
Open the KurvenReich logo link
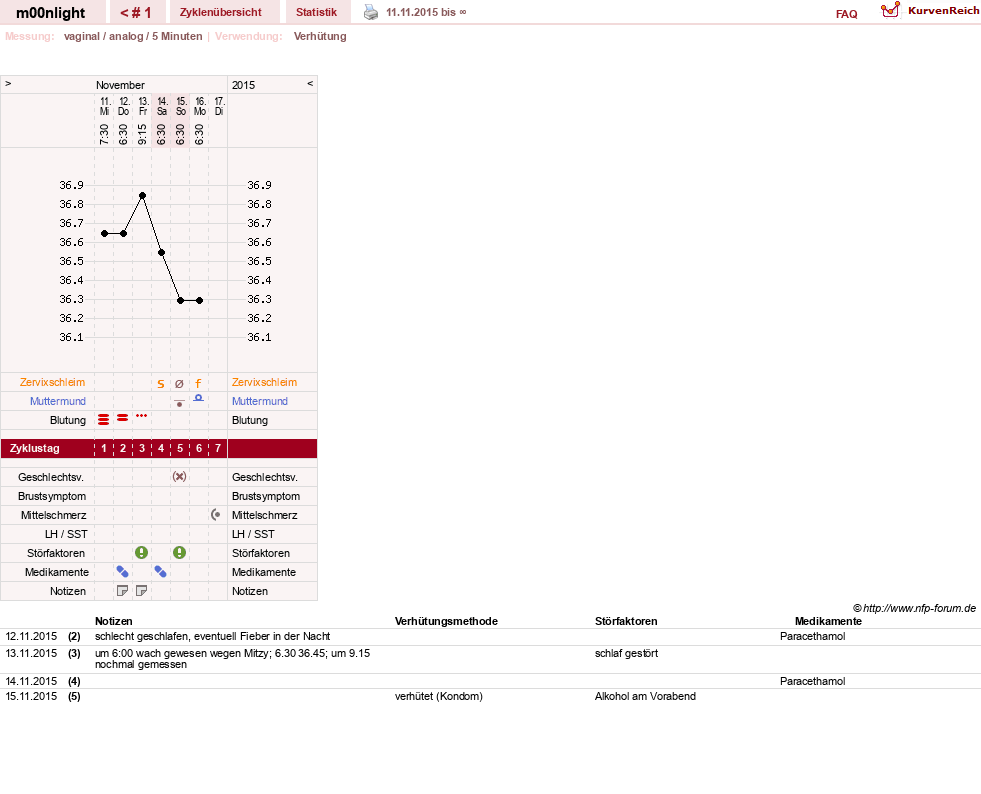point(930,11)
